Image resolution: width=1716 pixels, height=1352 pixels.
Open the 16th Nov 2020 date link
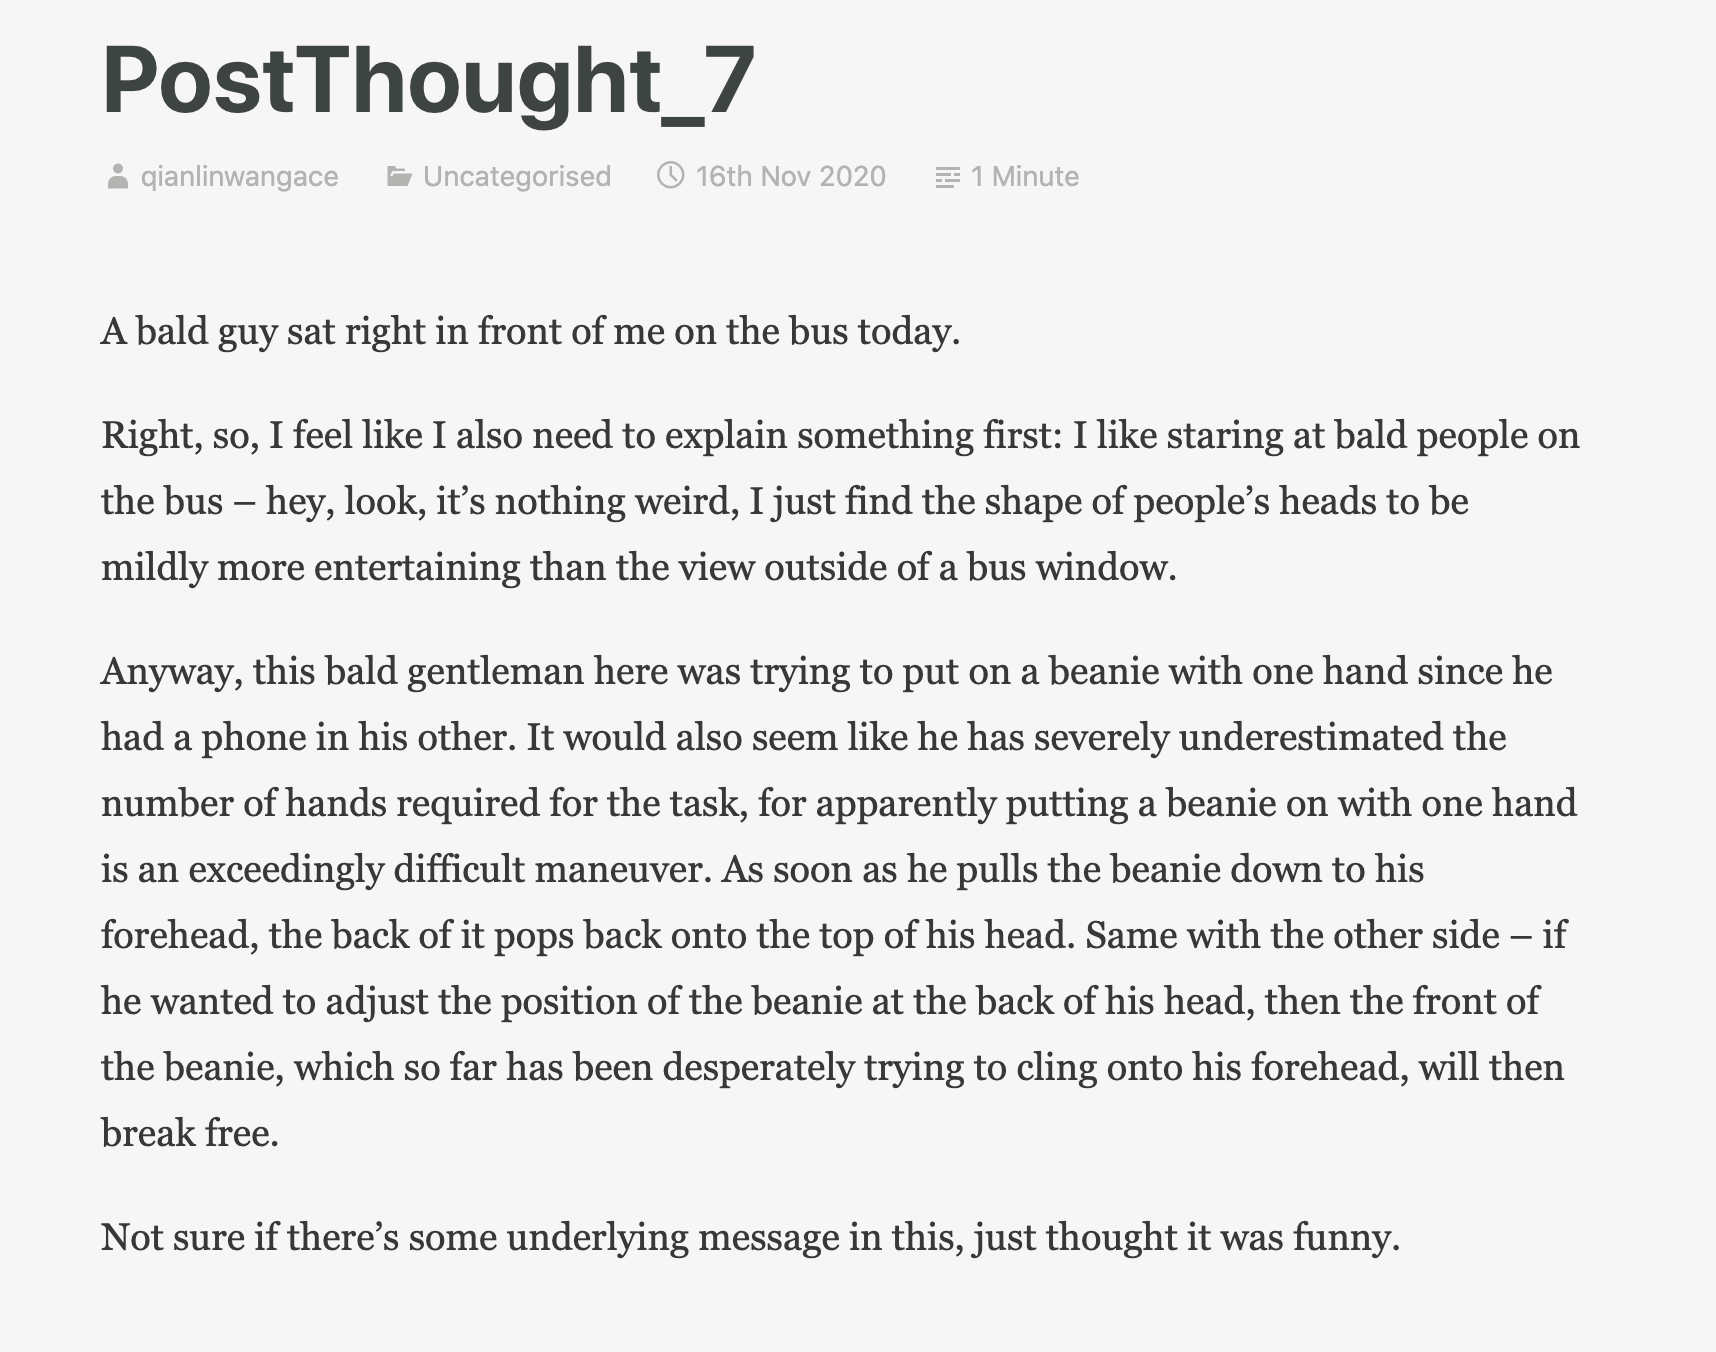[791, 177]
